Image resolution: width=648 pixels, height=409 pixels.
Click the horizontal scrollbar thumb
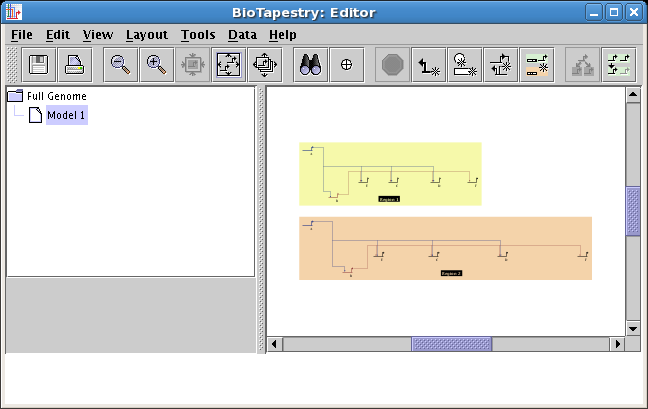pyautogui.click(x=451, y=344)
